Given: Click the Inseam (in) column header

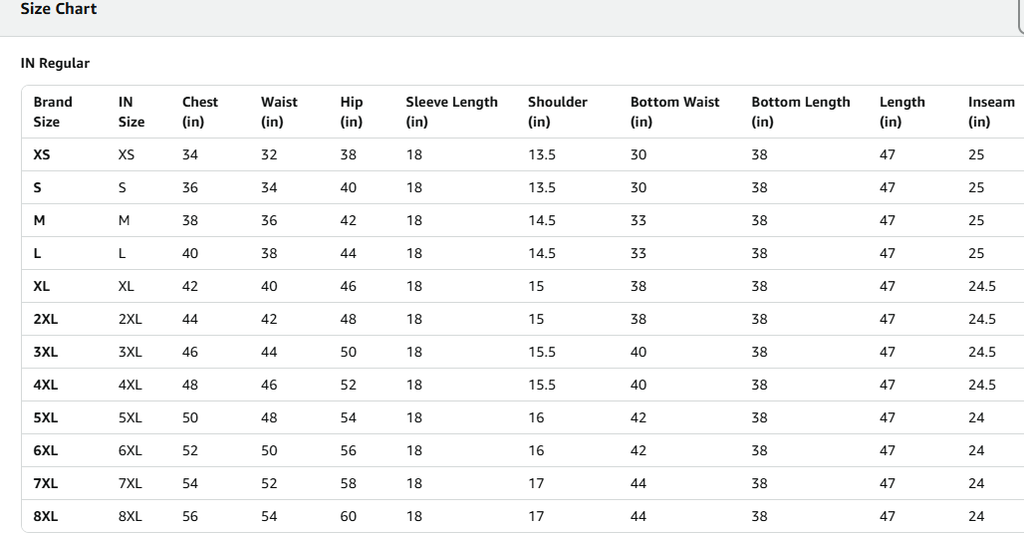Looking at the screenshot, I should pos(990,112).
